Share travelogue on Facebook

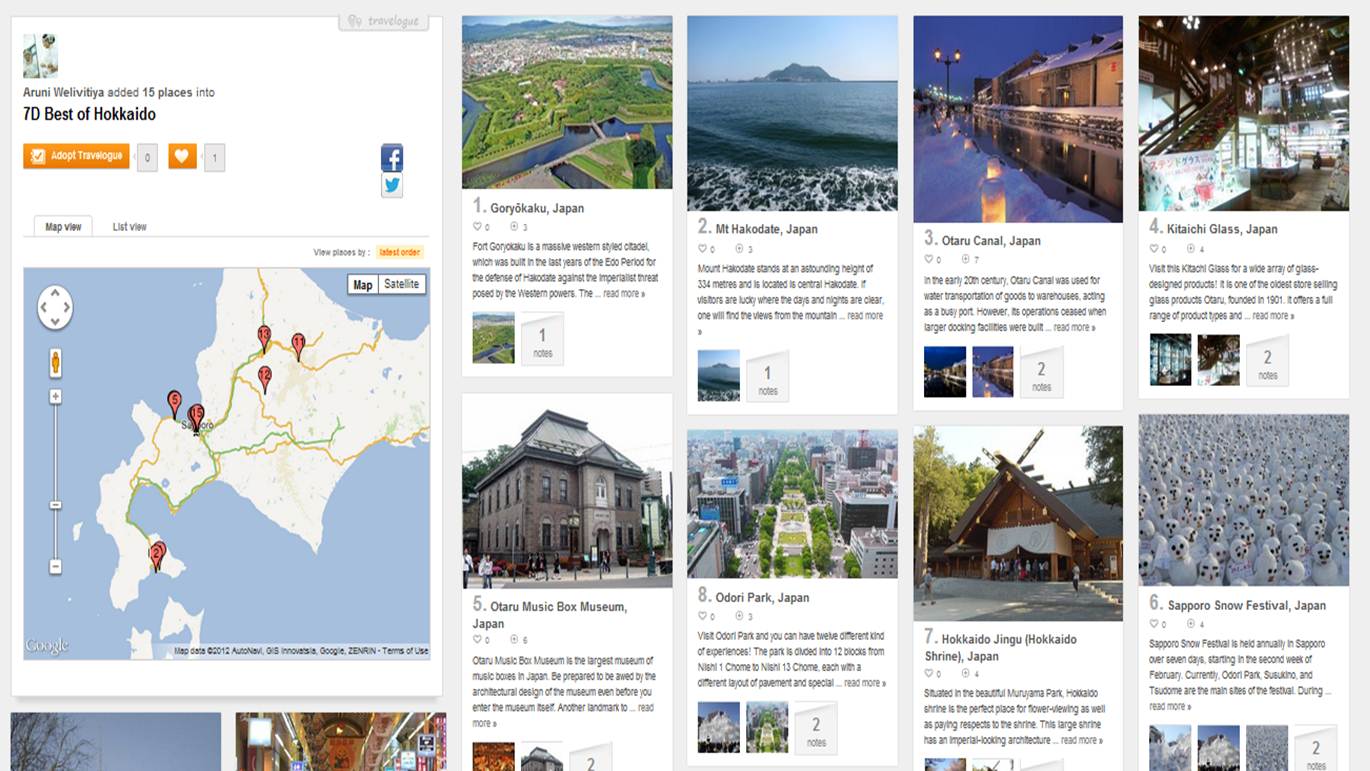[392, 158]
